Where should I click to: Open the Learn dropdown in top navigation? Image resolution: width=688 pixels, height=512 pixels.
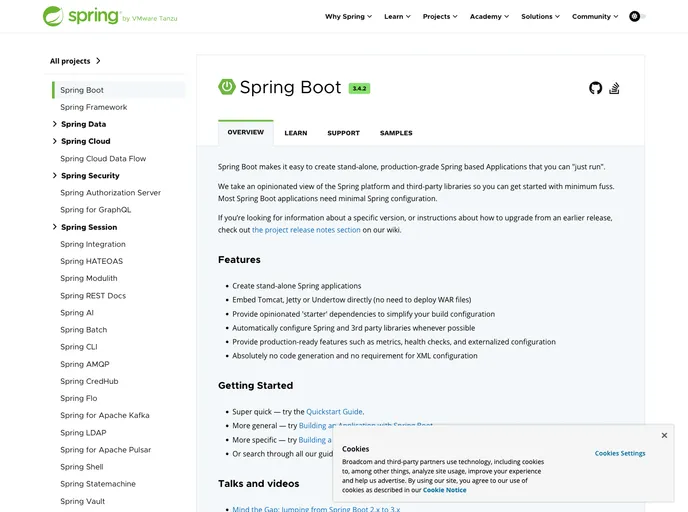(397, 17)
